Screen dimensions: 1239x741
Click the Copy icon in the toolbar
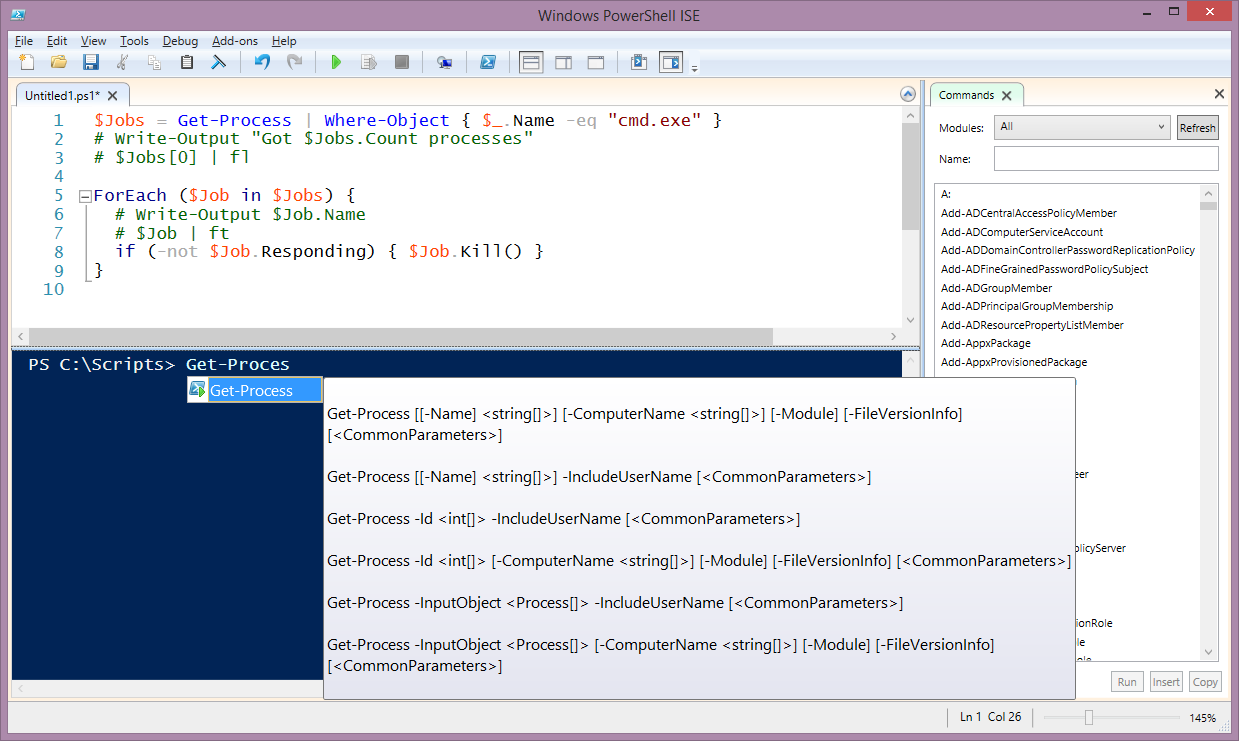155,62
